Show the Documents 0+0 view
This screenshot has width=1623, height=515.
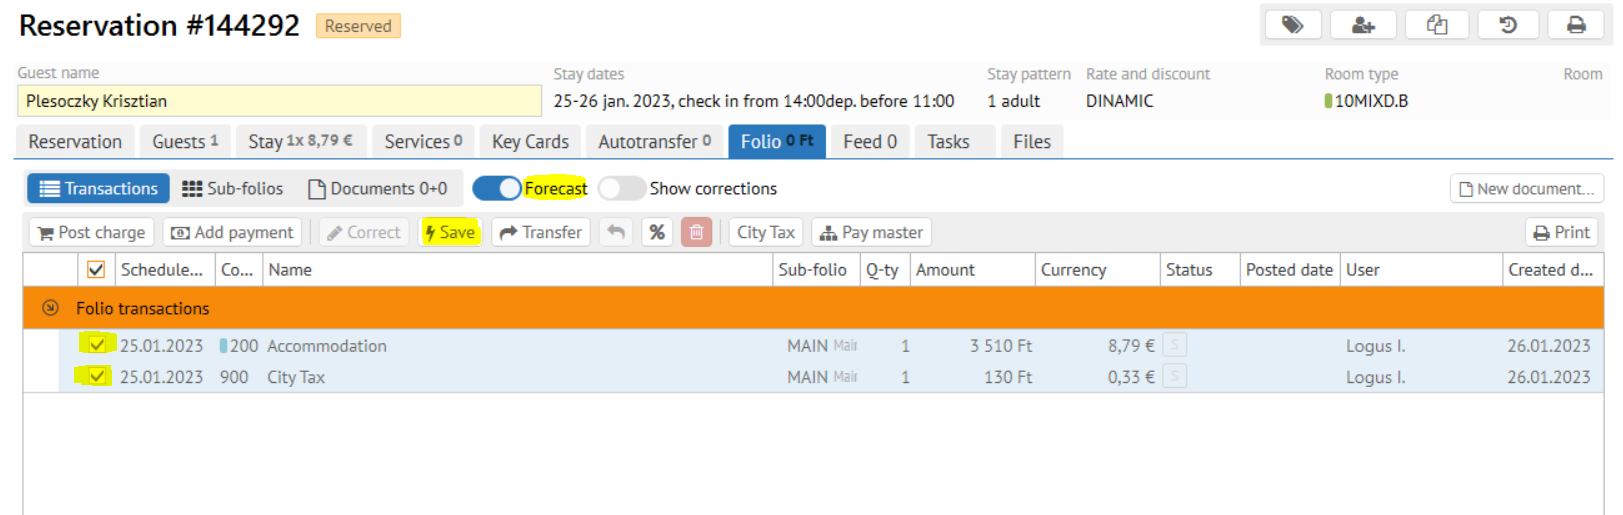(377, 188)
